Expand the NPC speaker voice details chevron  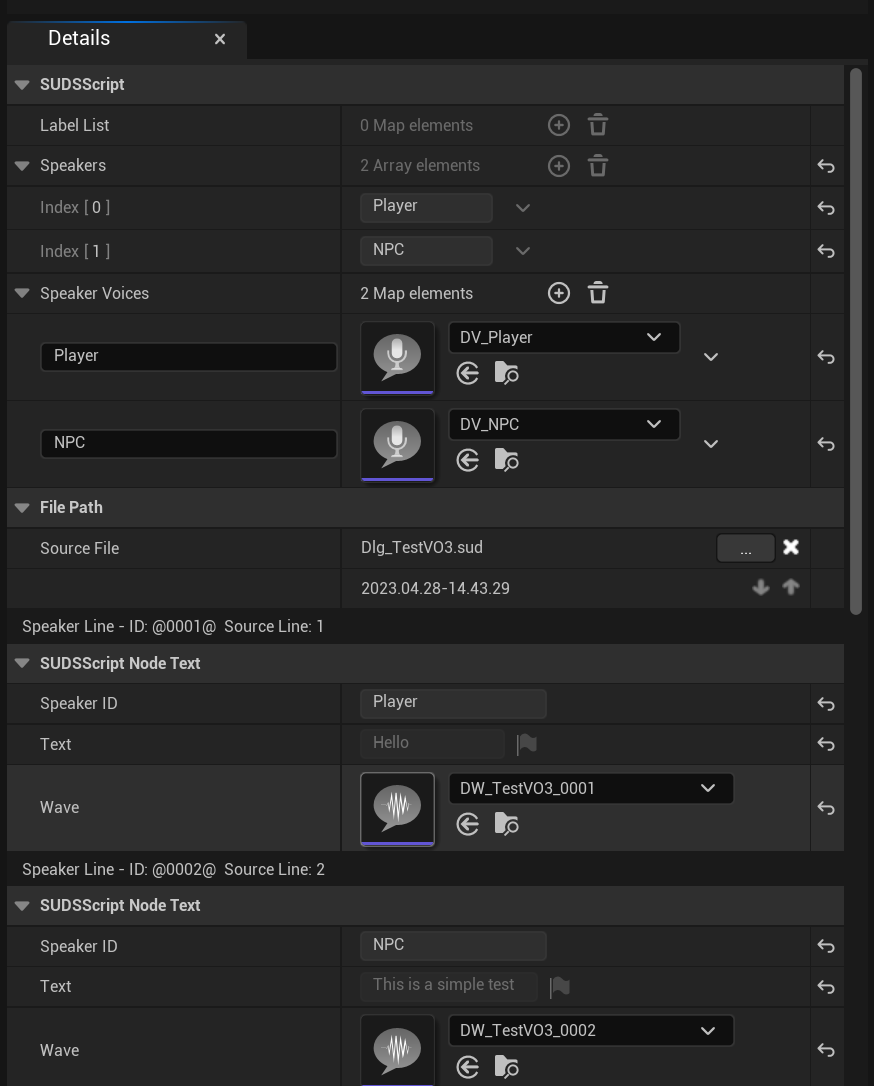pyautogui.click(x=710, y=443)
